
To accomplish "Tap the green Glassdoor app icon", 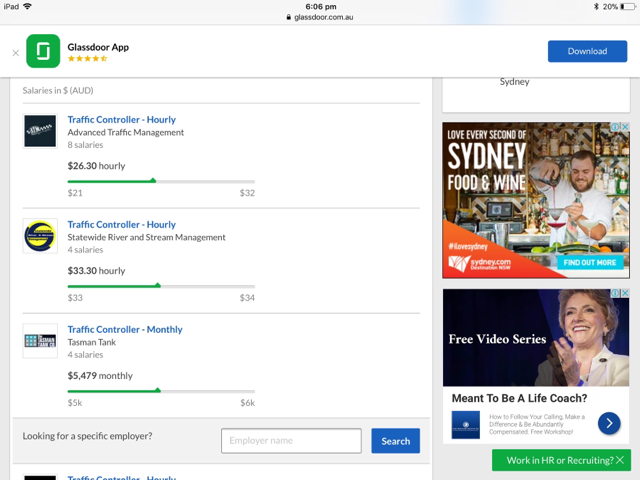I will [43, 51].
